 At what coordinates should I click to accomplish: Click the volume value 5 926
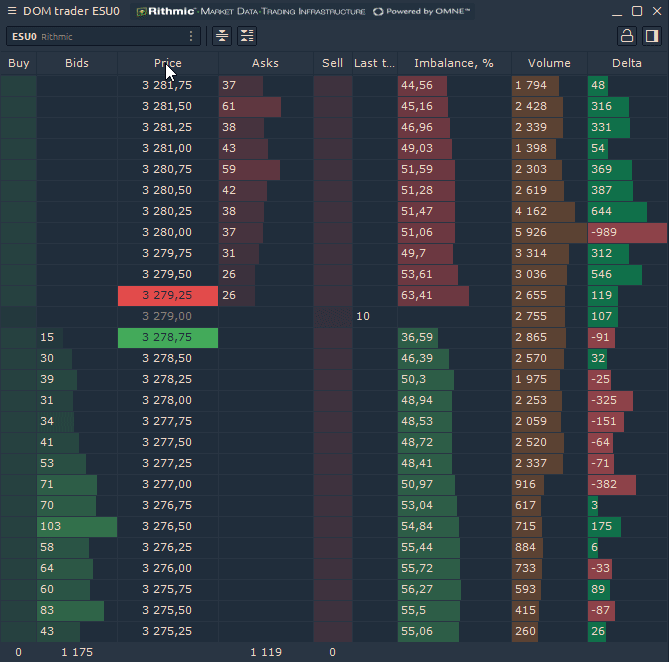pos(550,232)
